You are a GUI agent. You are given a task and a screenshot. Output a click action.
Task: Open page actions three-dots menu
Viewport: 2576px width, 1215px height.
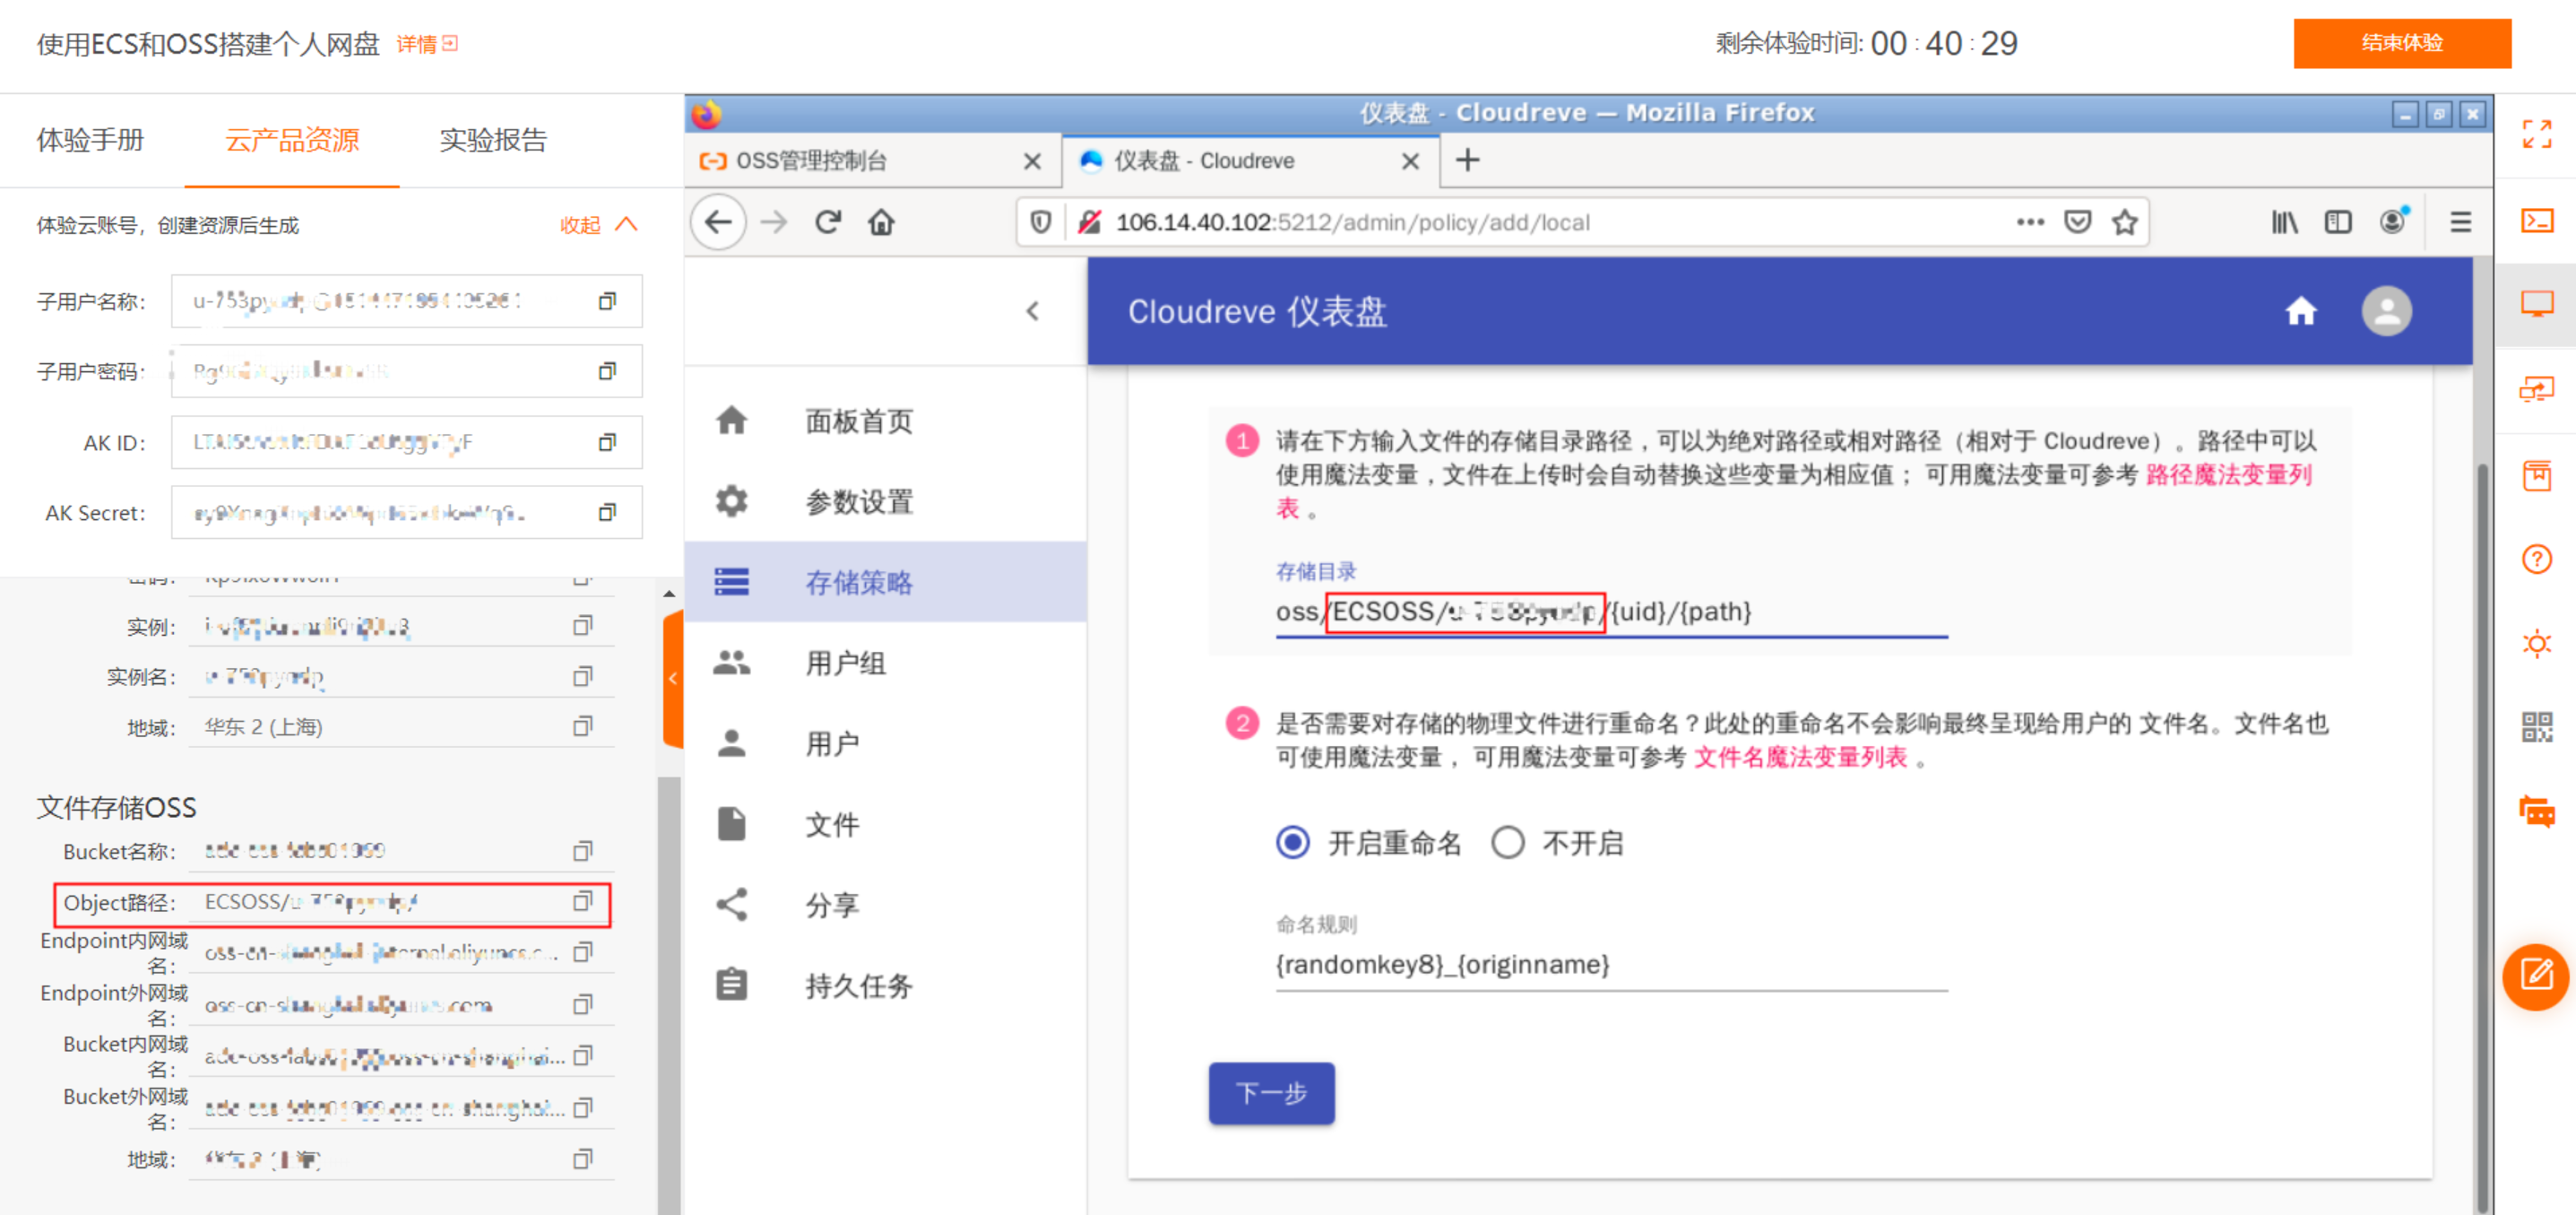(x=2029, y=222)
